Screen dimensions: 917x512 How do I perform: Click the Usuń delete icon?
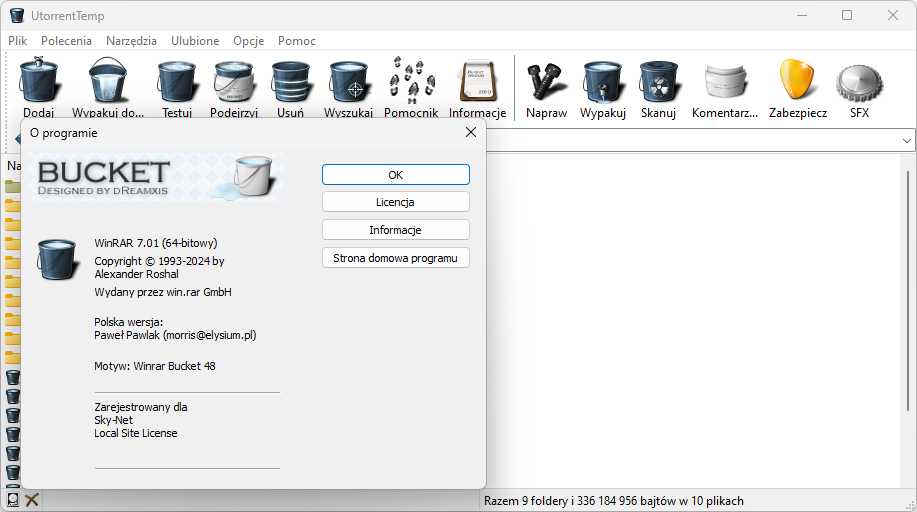[291, 82]
